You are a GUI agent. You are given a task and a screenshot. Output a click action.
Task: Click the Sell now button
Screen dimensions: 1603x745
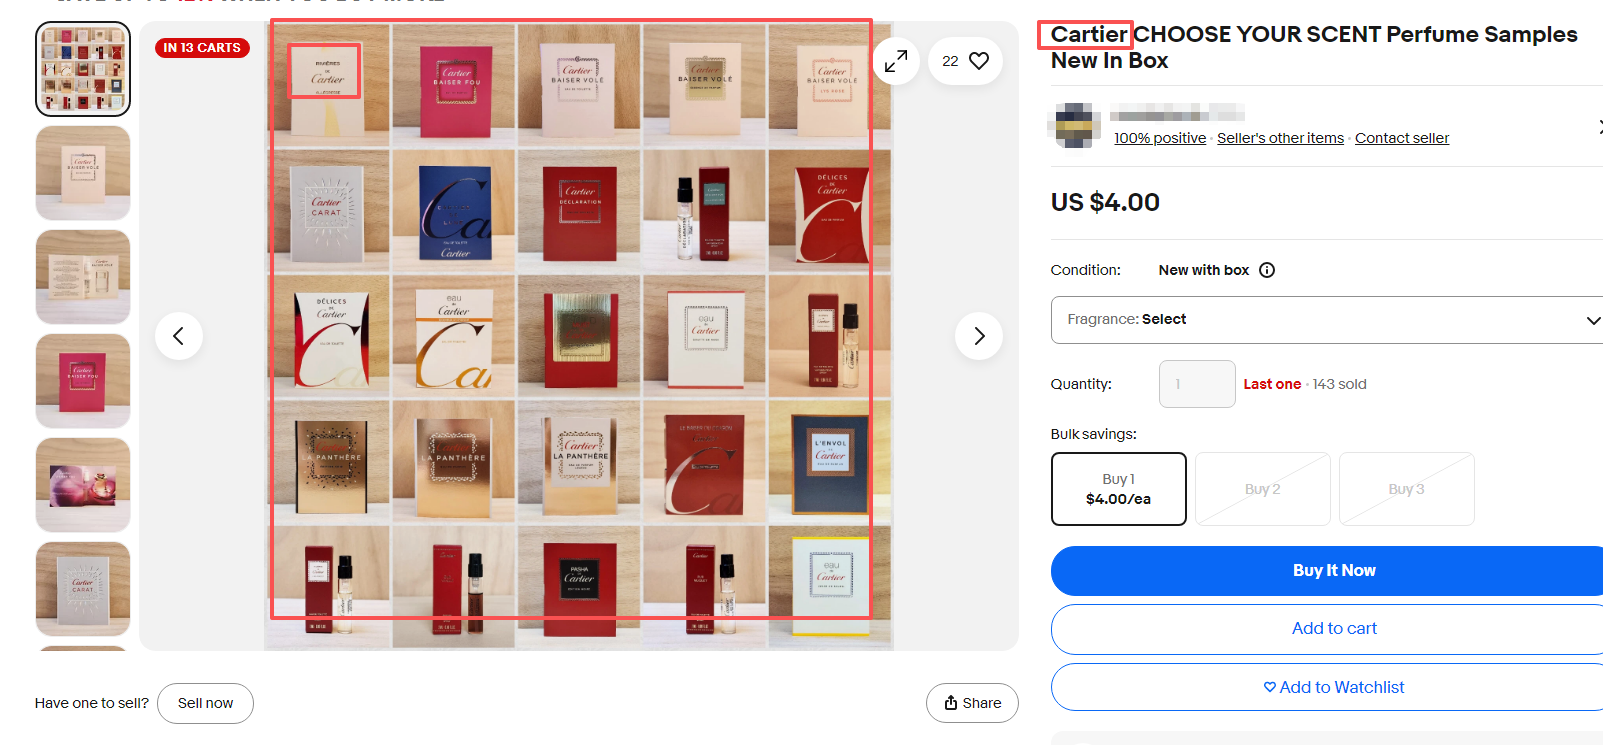205,703
